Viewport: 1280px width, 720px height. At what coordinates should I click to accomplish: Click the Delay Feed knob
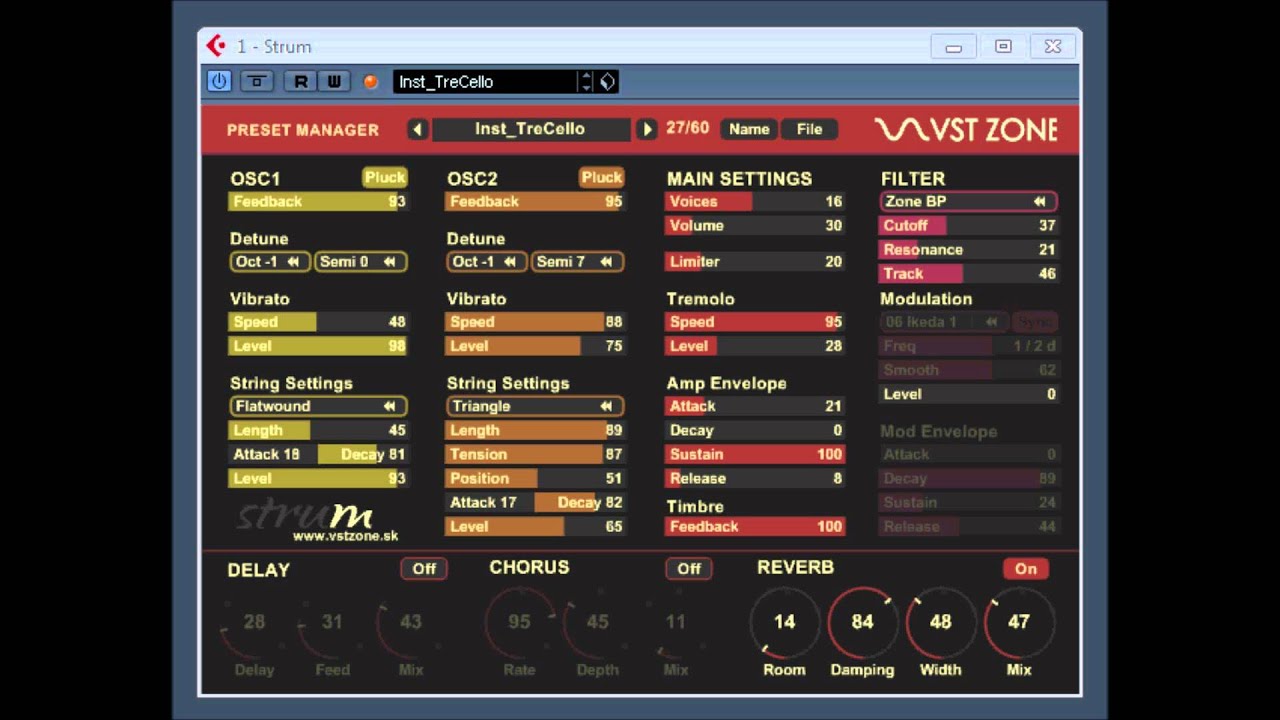[x=332, y=622]
